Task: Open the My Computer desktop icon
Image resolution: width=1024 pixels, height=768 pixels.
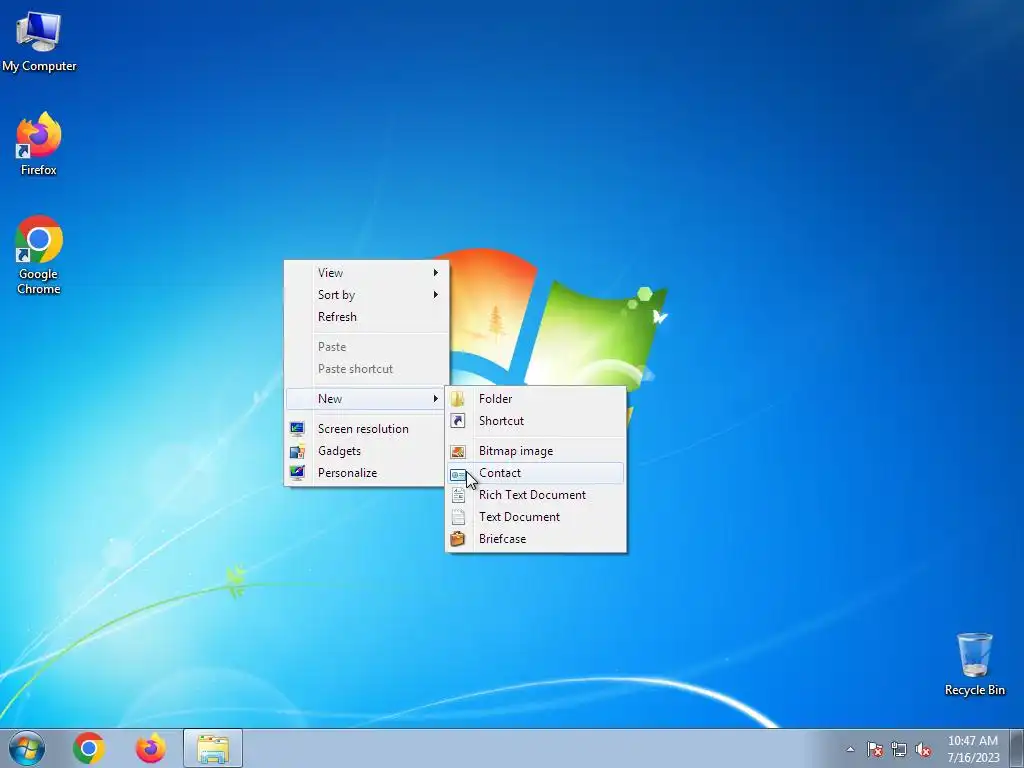Action: [x=39, y=40]
